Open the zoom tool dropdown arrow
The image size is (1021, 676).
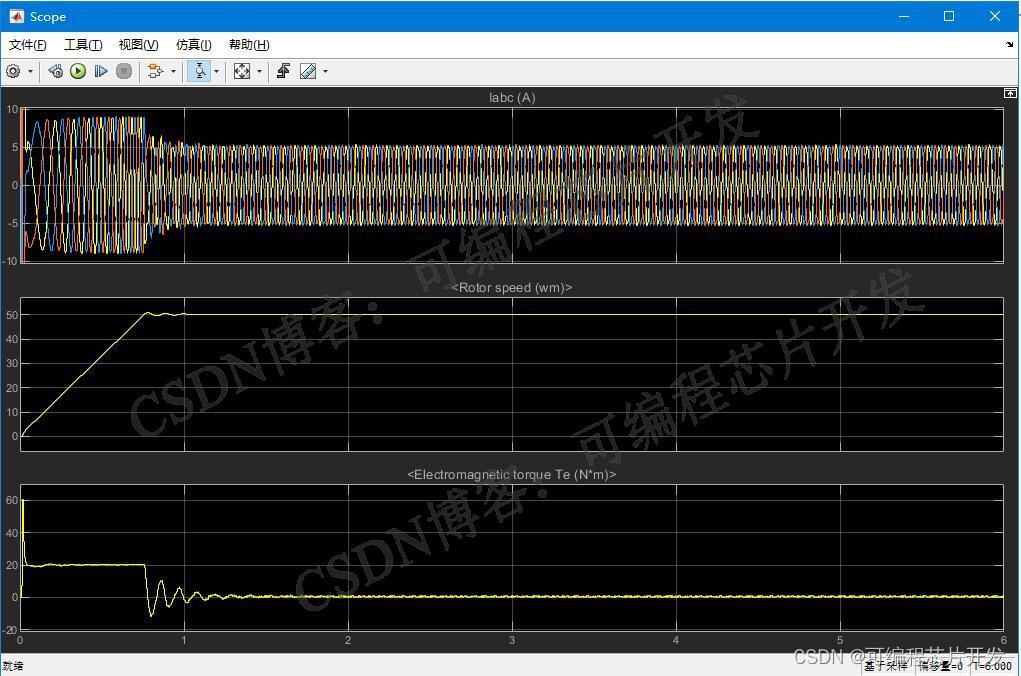[x=216, y=71]
